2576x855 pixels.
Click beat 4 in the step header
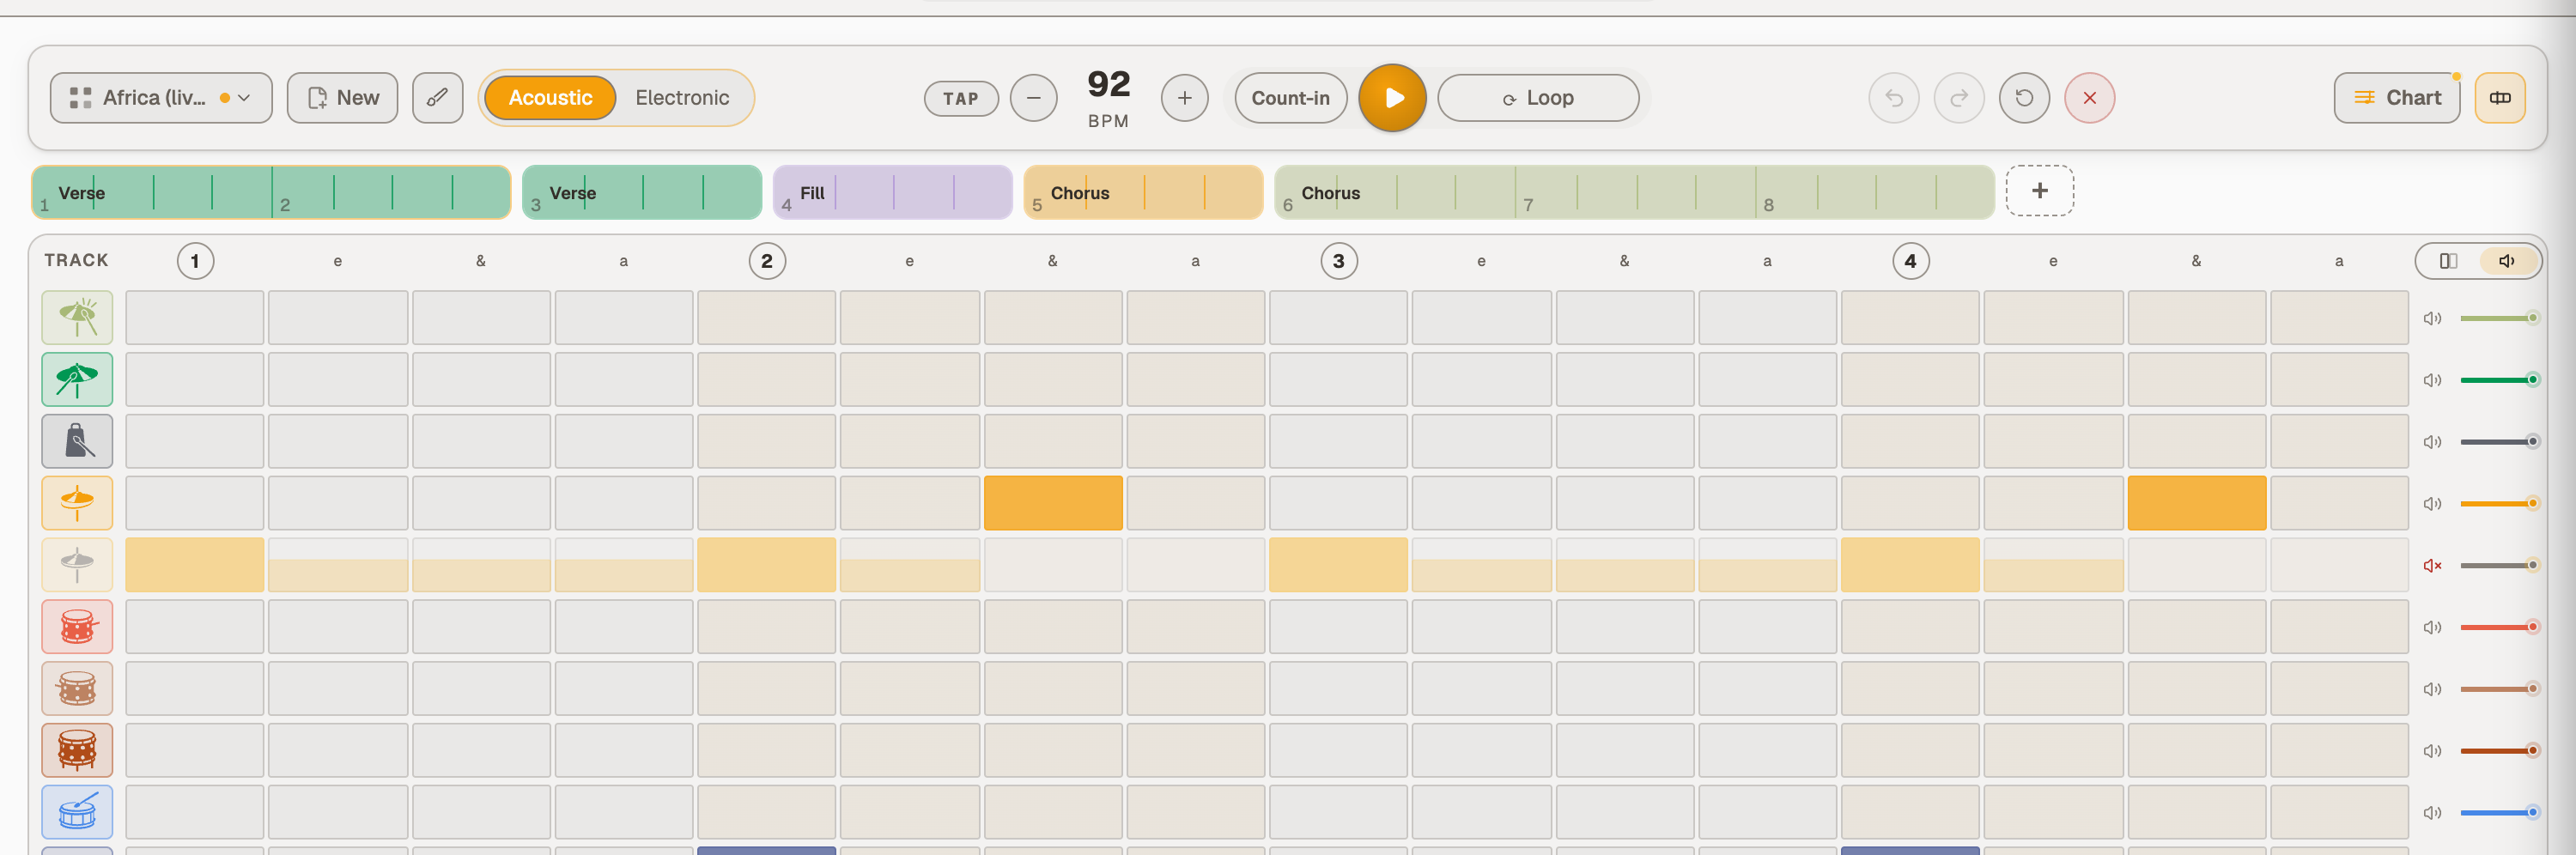coord(1911,261)
